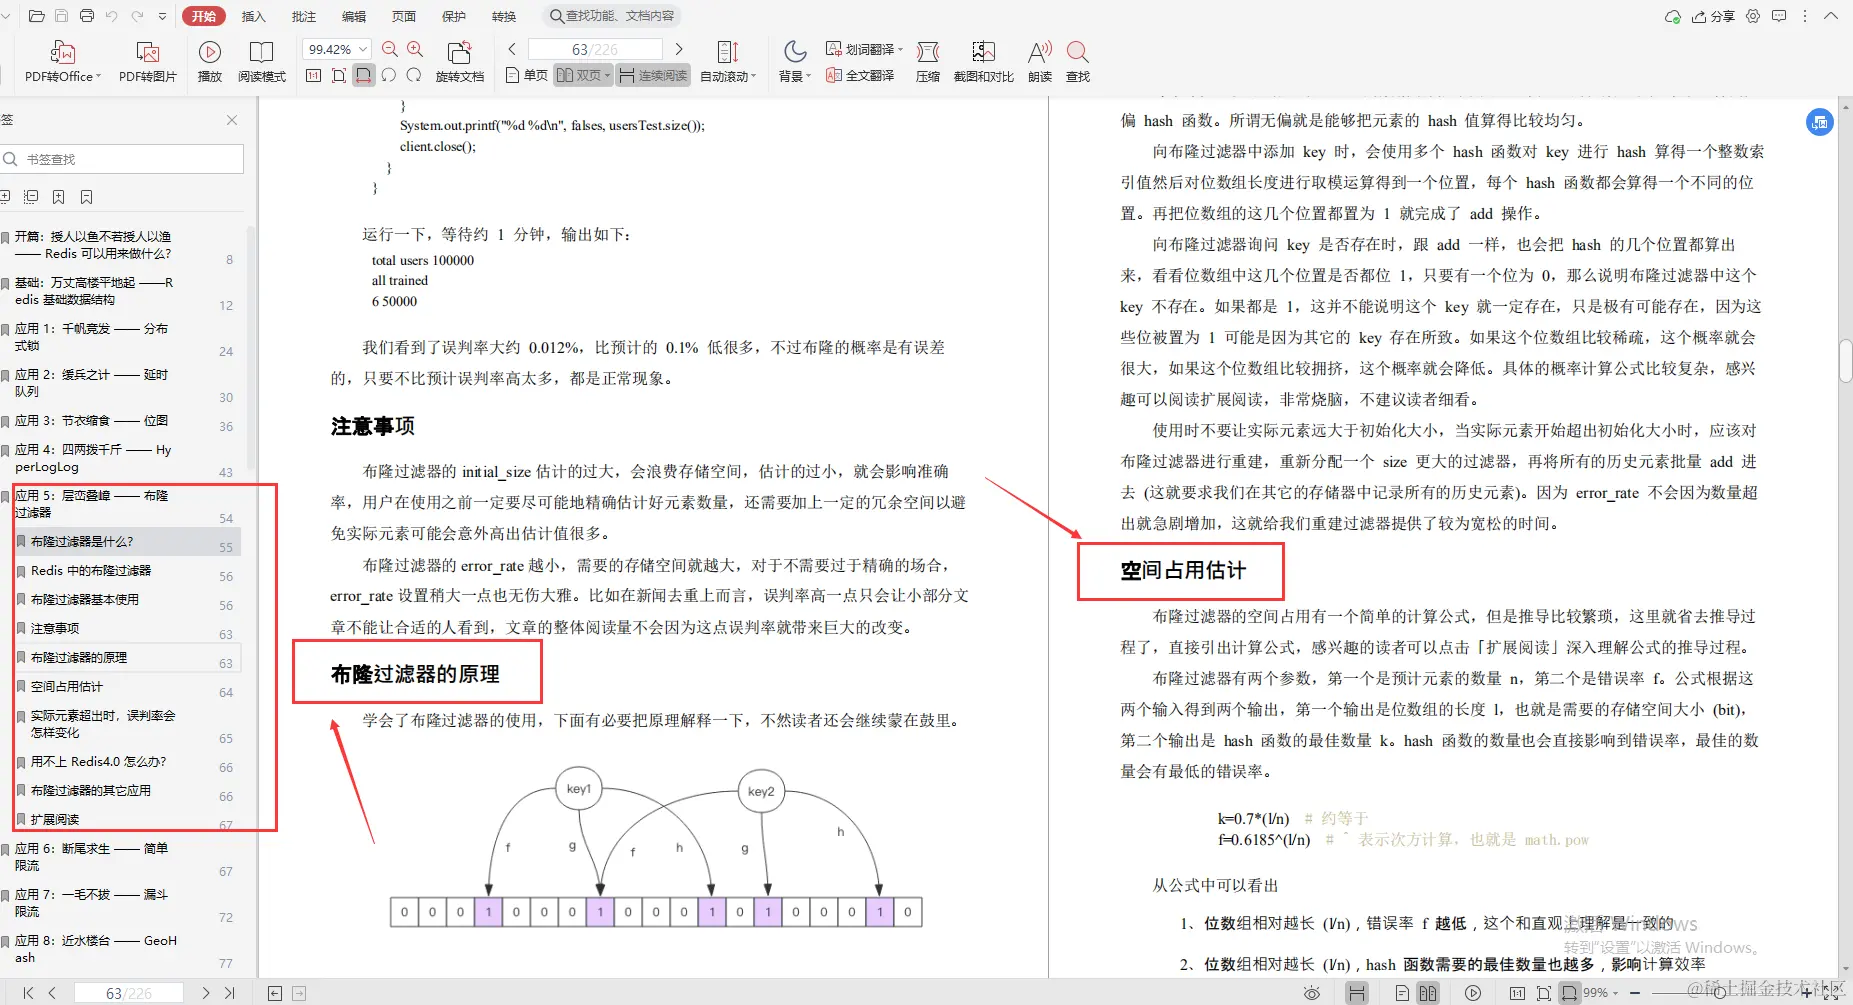Screen dimensions: 1853x1005
Task: Switch to the 插入 ribbon tab
Action: pos(253,15)
